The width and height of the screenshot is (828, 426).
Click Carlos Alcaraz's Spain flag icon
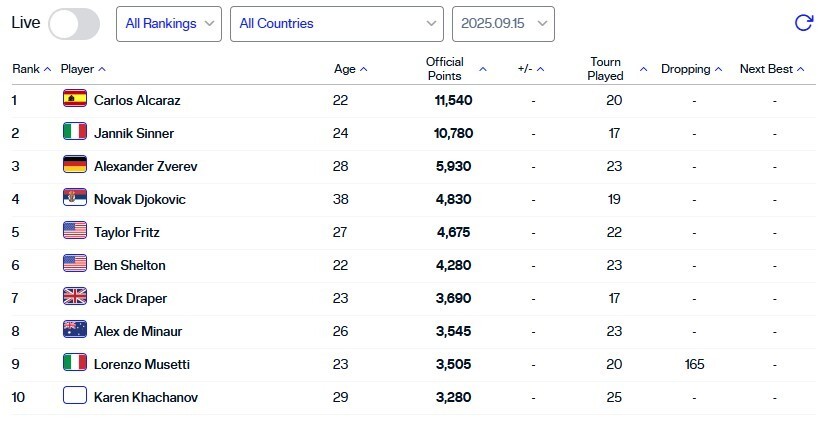point(75,99)
